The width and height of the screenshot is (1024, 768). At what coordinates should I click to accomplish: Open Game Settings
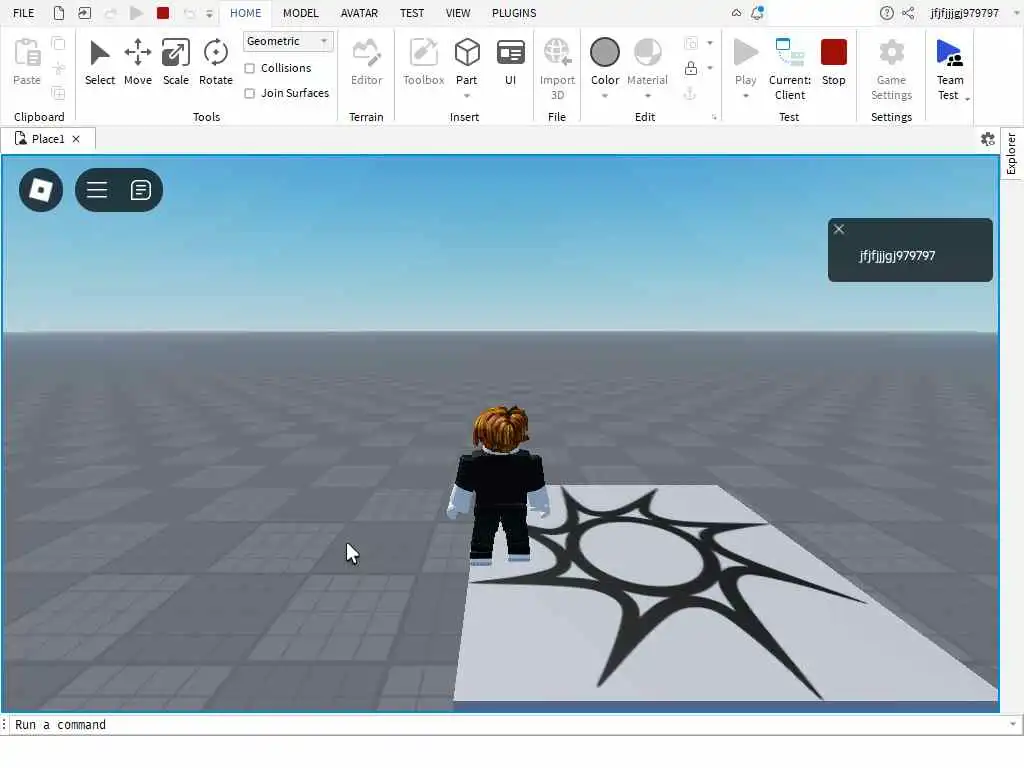pos(891,69)
